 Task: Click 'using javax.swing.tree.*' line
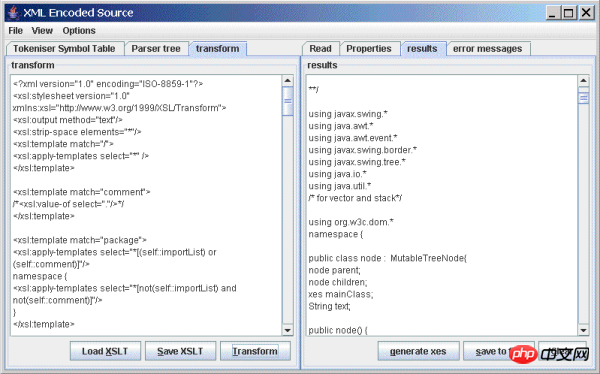357,162
